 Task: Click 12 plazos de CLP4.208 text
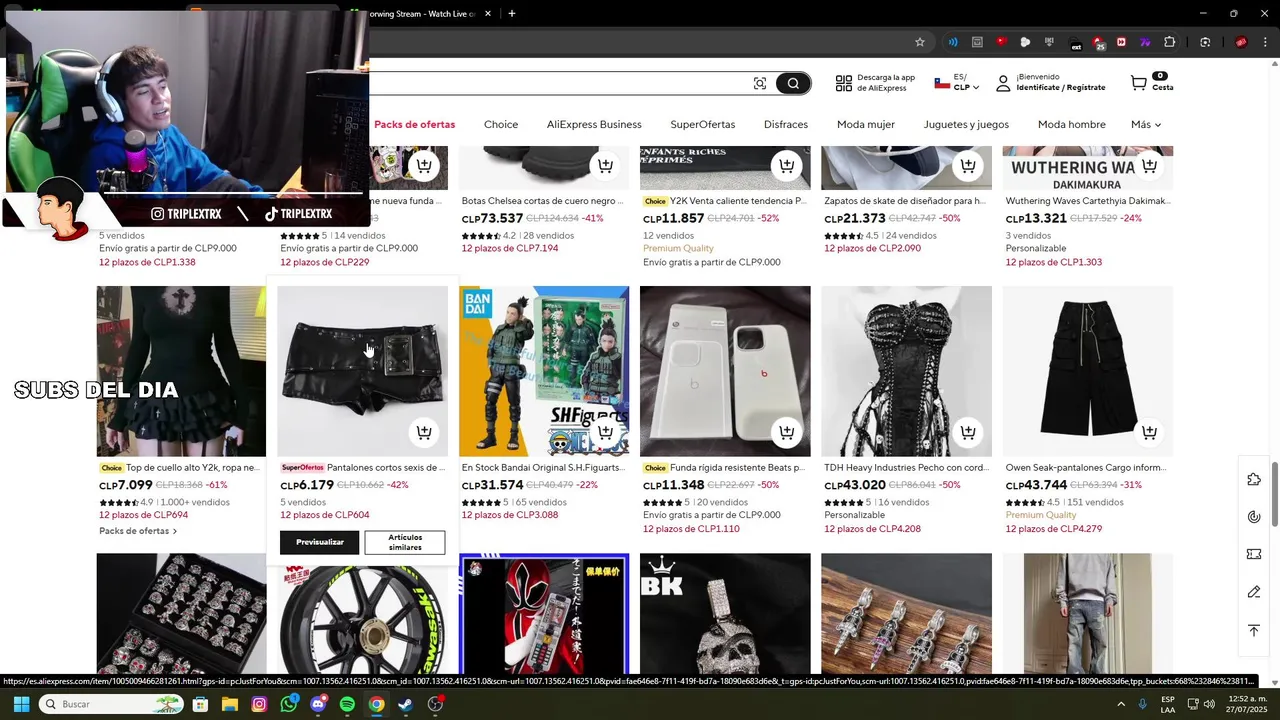click(x=872, y=529)
